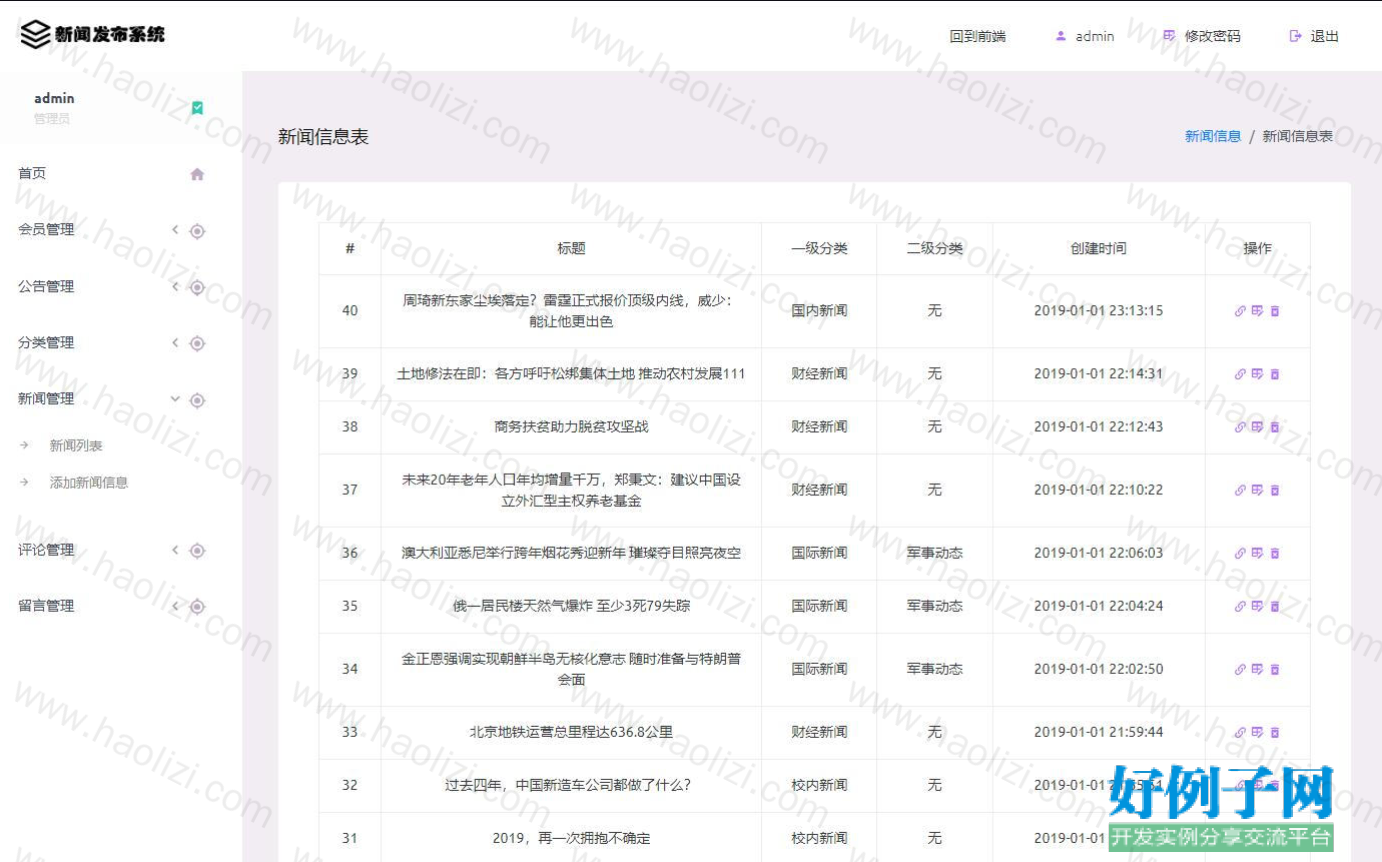Open the link icon for news row 40
This screenshot has width=1382, height=862.
coord(1240,311)
